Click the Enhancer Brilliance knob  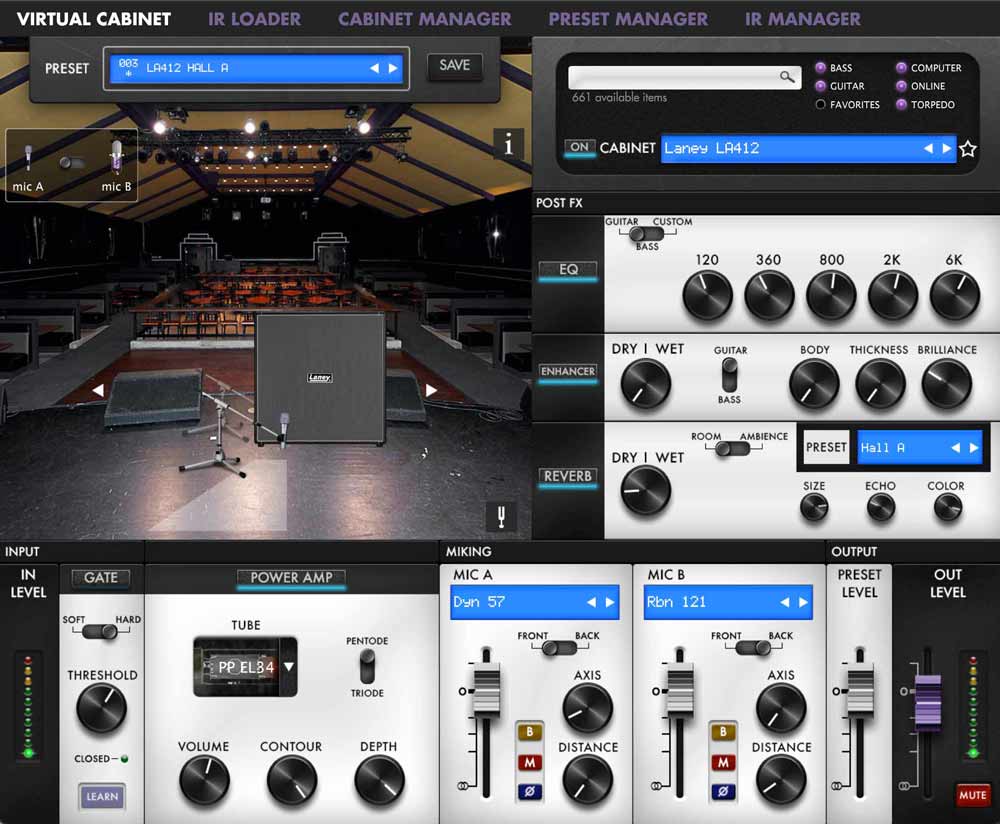point(947,384)
